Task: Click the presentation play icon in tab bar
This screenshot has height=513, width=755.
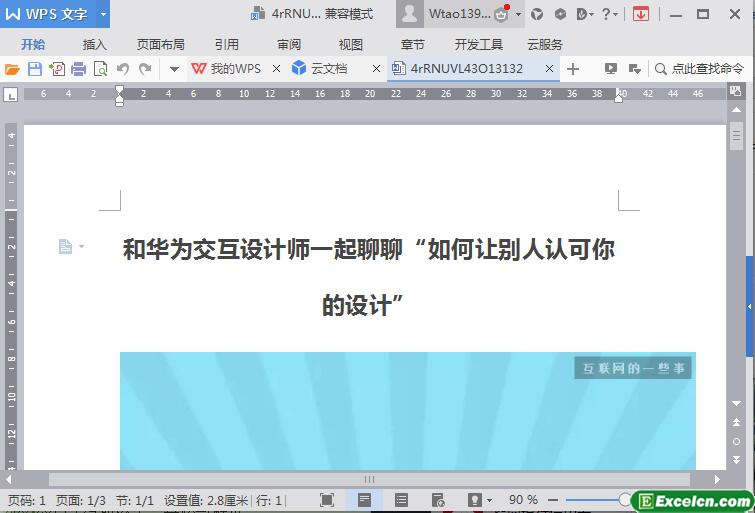Action: coord(611,69)
